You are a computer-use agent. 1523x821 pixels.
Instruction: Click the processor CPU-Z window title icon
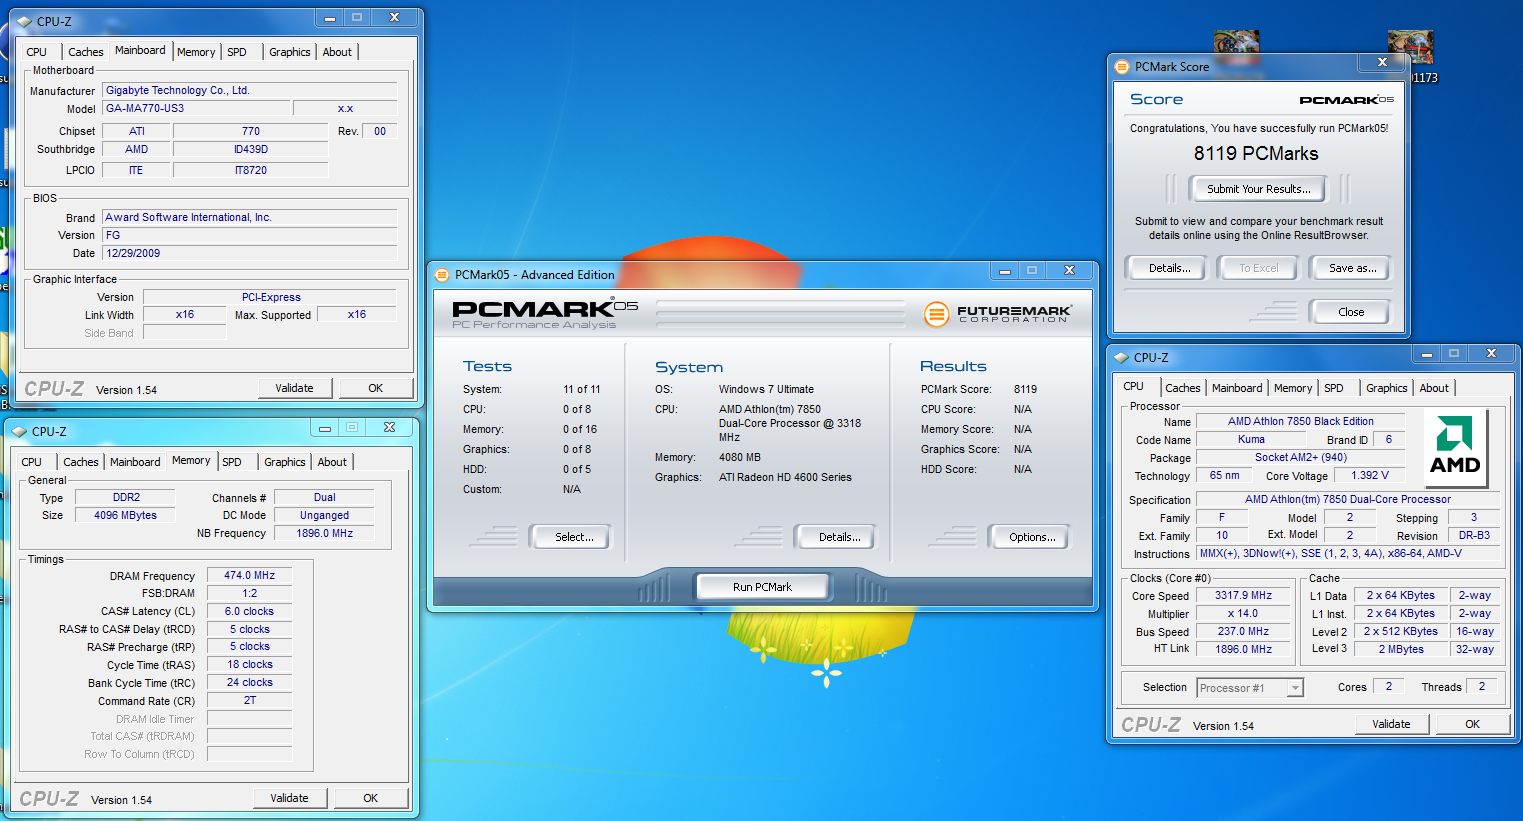click(1121, 357)
